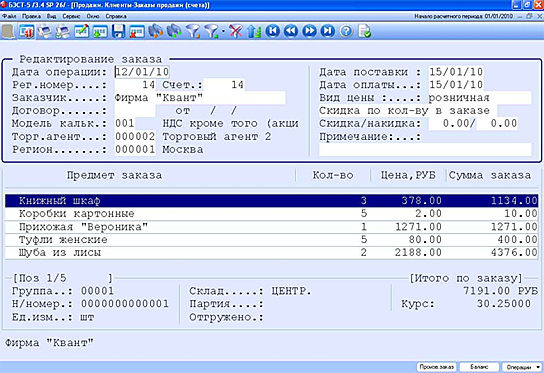The height and width of the screenshot is (373, 544).
Task: Jump to first record button
Action: [273, 31]
